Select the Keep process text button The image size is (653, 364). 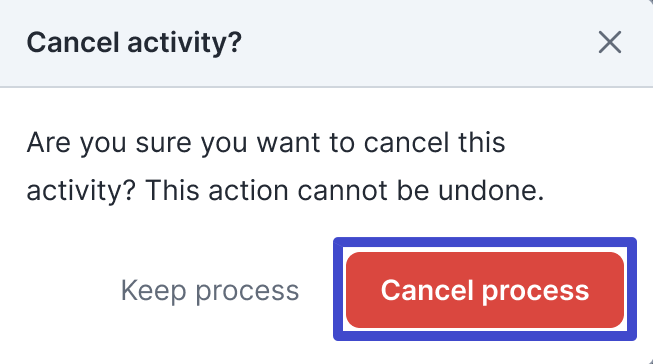click(x=210, y=291)
